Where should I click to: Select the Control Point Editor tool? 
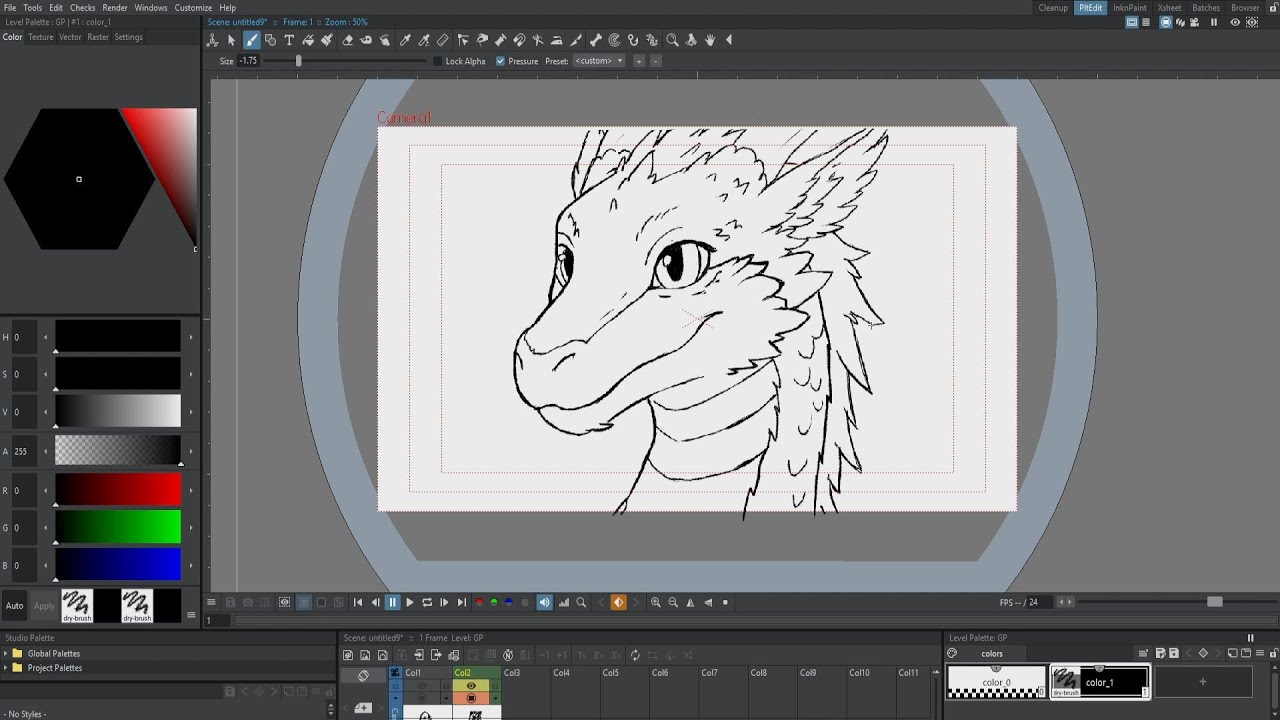463,40
